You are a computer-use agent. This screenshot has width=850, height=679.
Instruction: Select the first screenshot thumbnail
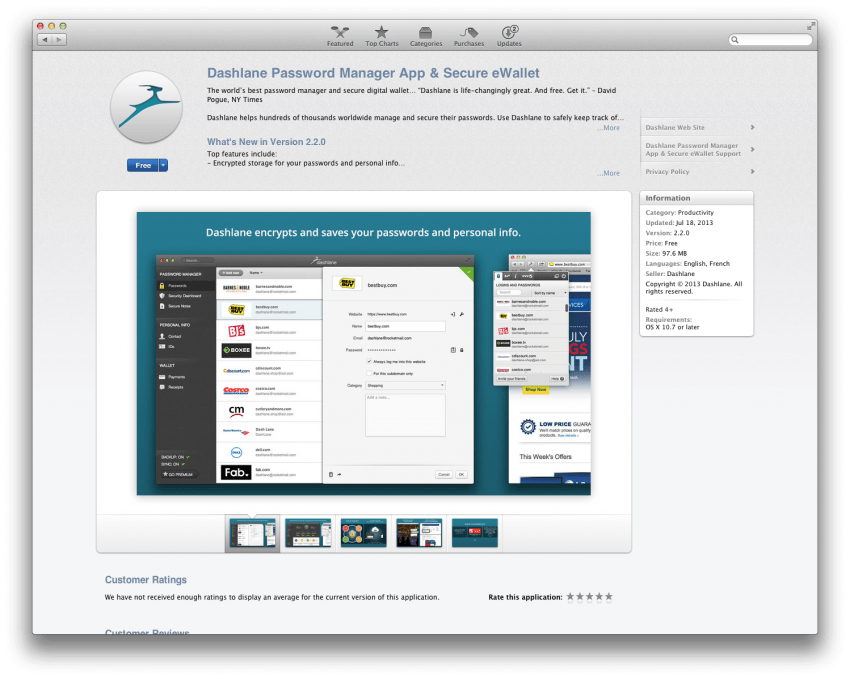(x=252, y=533)
